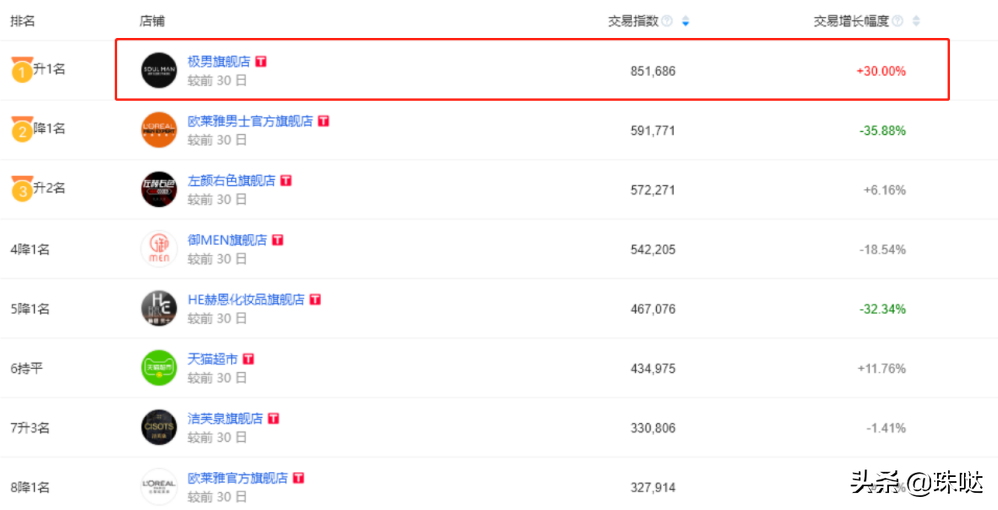Select the 御MEN round store logo

tap(158, 249)
